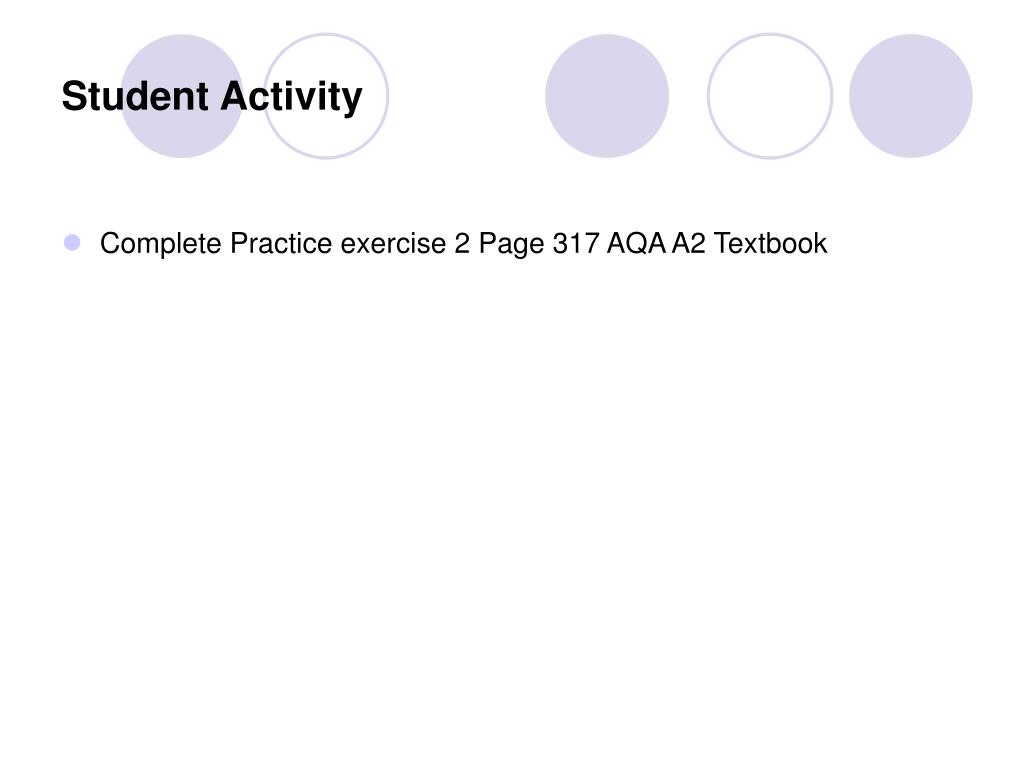Viewport: 1024px width, 768px height.
Task: Click the page number 317
Action: (x=576, y=244)
